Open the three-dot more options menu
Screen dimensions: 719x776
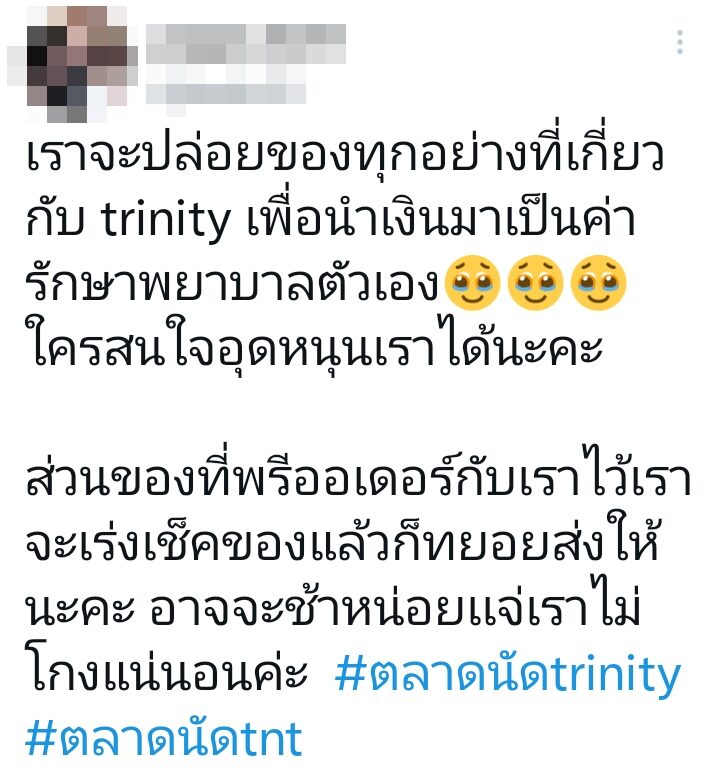[x=680, y=42]
